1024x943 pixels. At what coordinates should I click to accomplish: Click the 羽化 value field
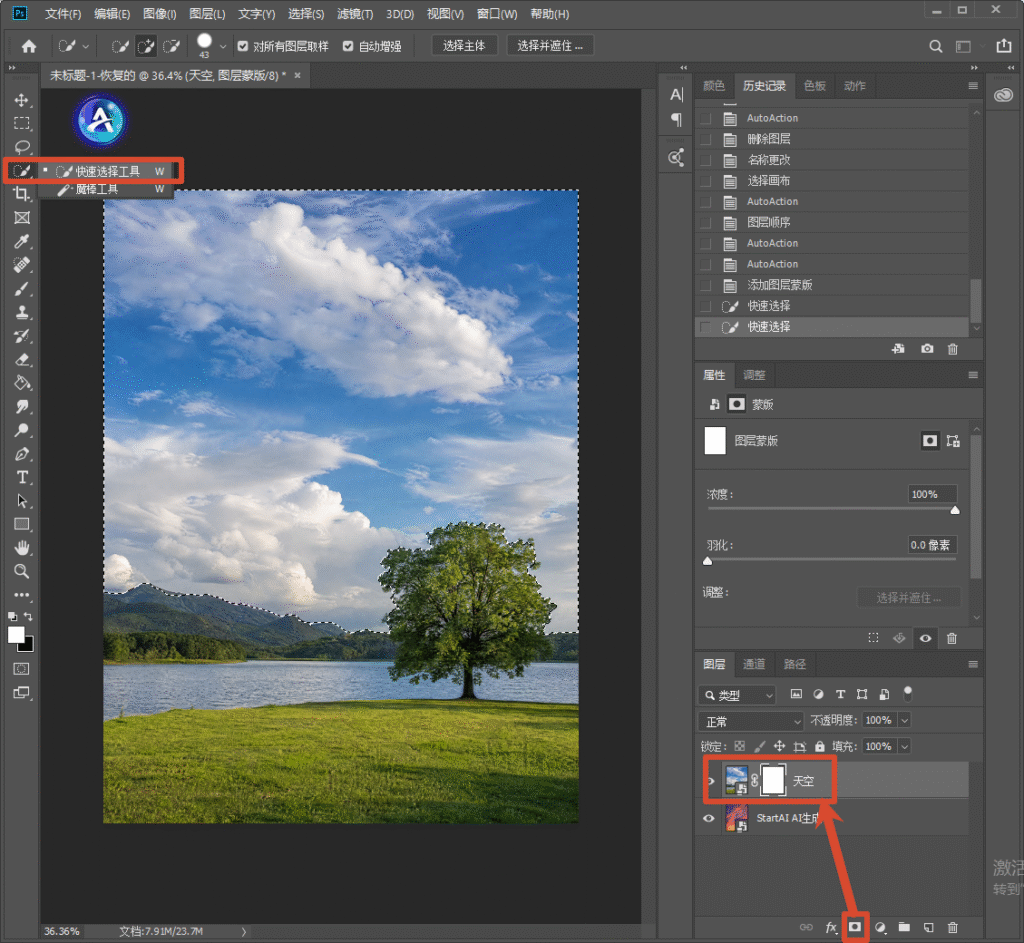[x=933, y=545]
